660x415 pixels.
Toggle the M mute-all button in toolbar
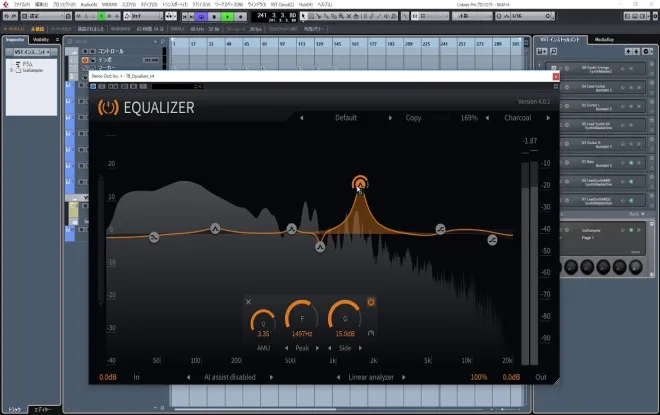(x=79, y=16)
